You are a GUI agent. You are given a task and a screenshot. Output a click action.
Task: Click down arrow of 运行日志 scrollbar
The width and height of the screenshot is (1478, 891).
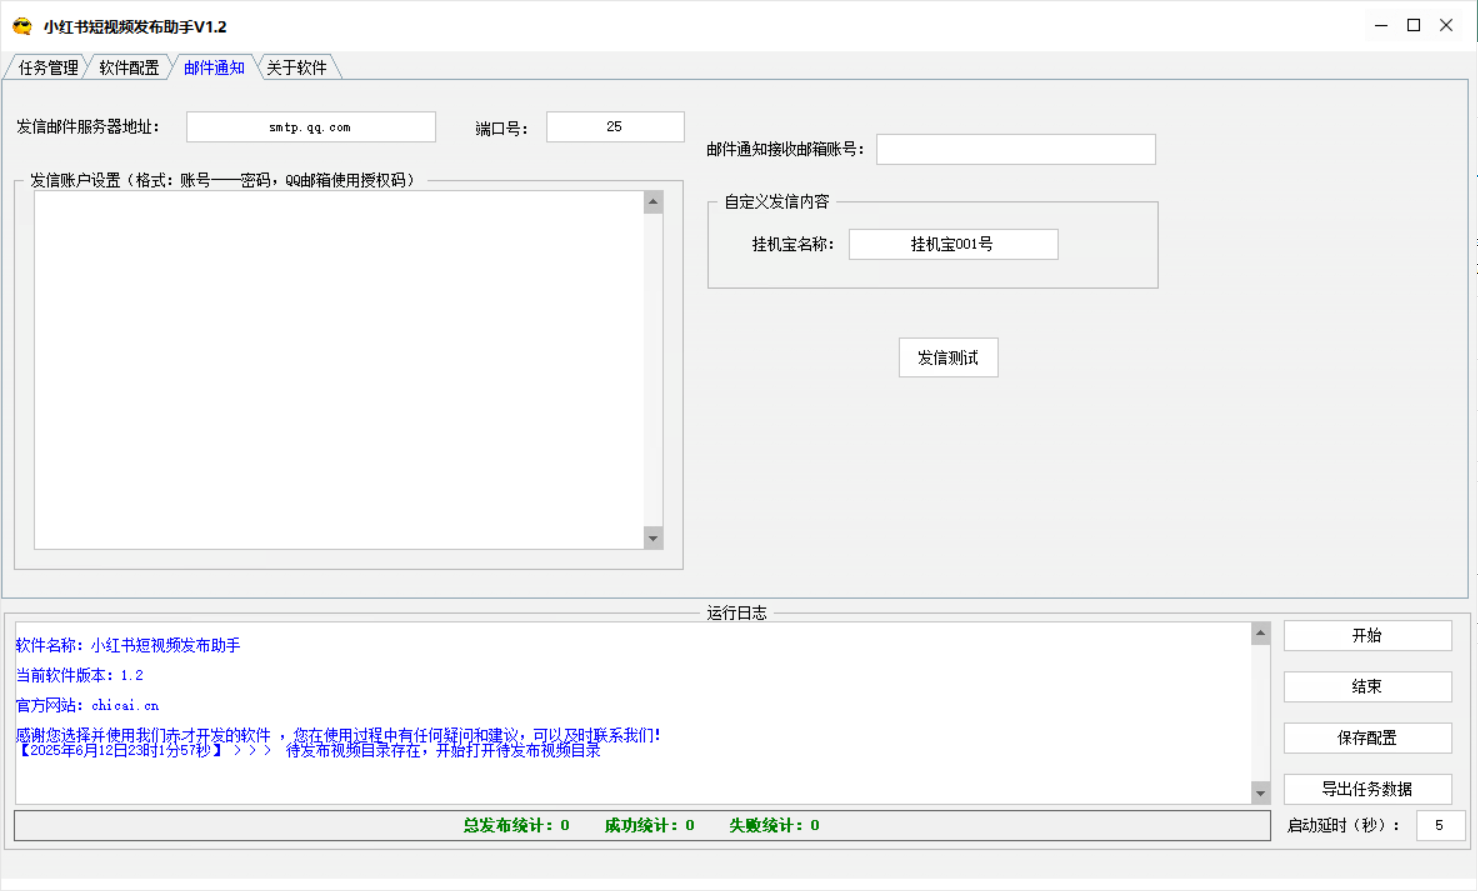1260,793
